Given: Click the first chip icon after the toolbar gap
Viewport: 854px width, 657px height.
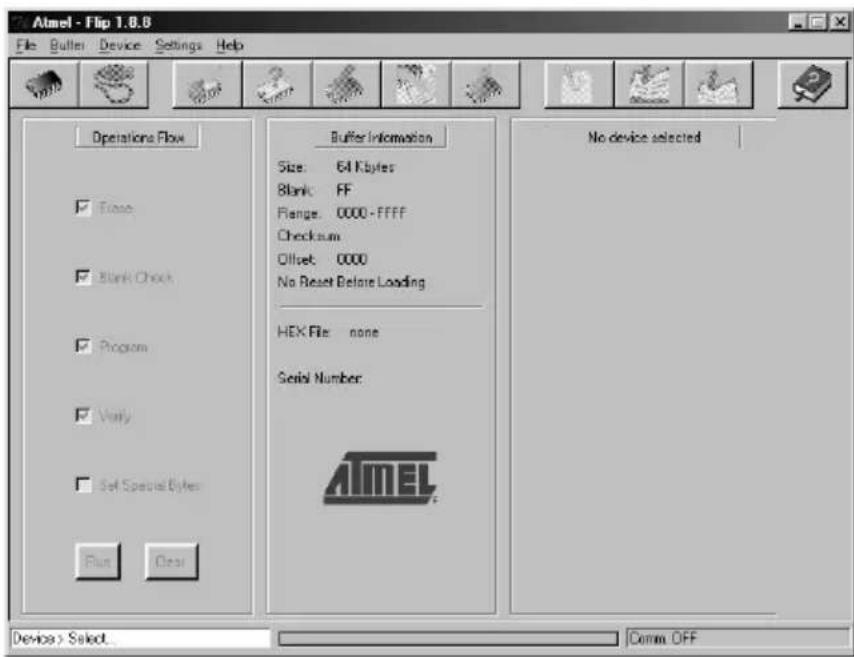Looking at the screenshot, I should [x=207, y=84].
